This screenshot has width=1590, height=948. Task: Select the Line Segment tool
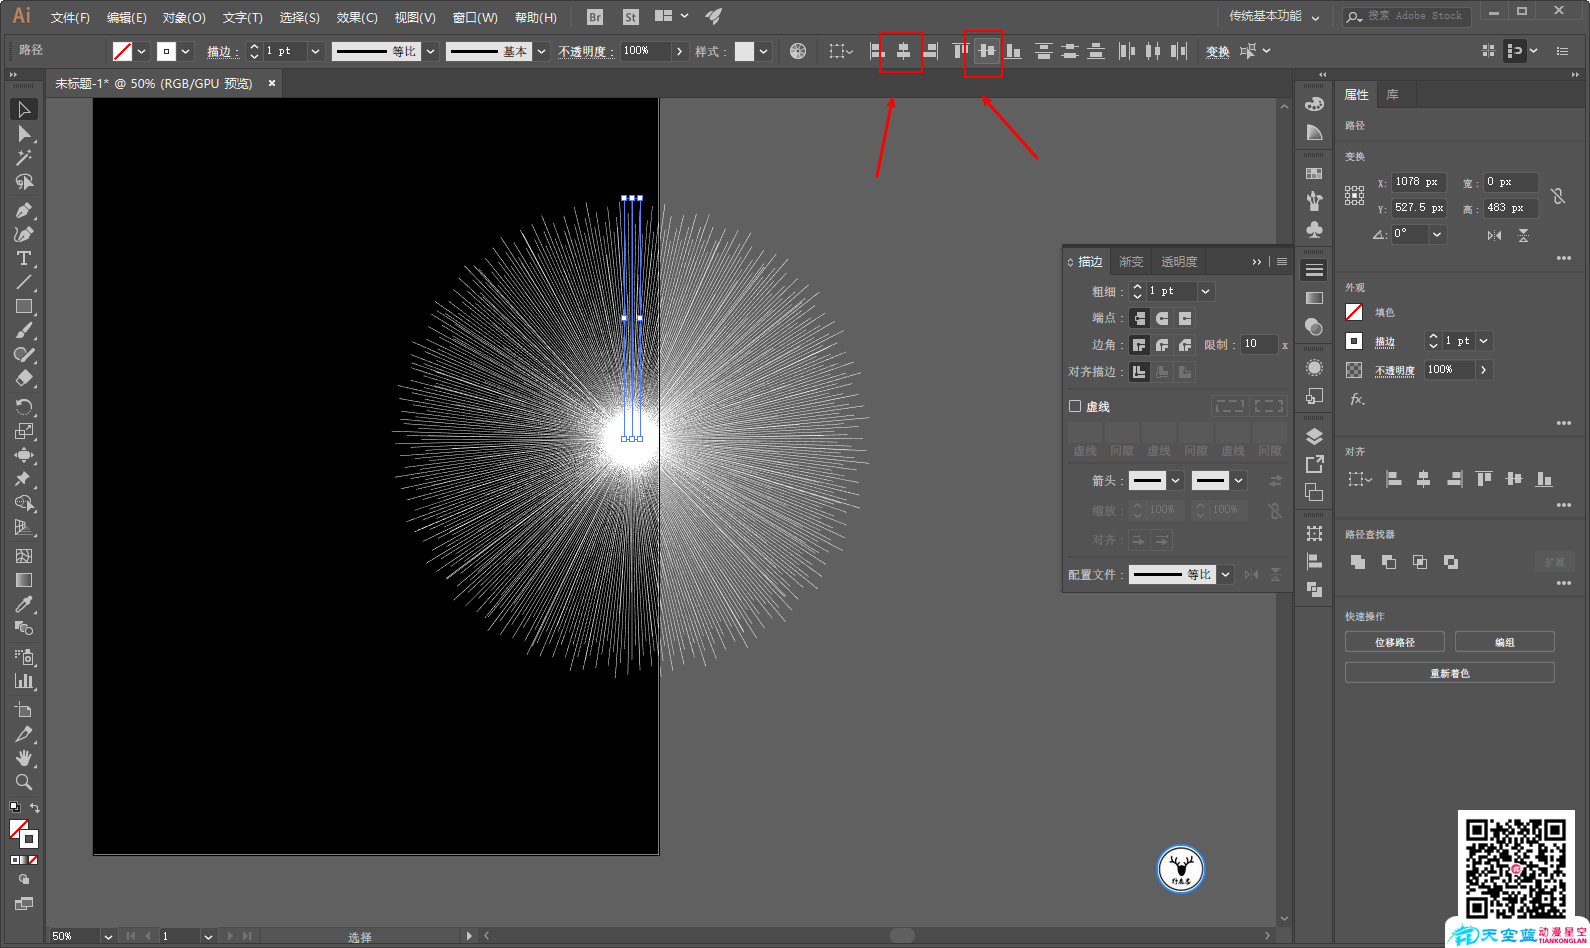coord(24,282)
